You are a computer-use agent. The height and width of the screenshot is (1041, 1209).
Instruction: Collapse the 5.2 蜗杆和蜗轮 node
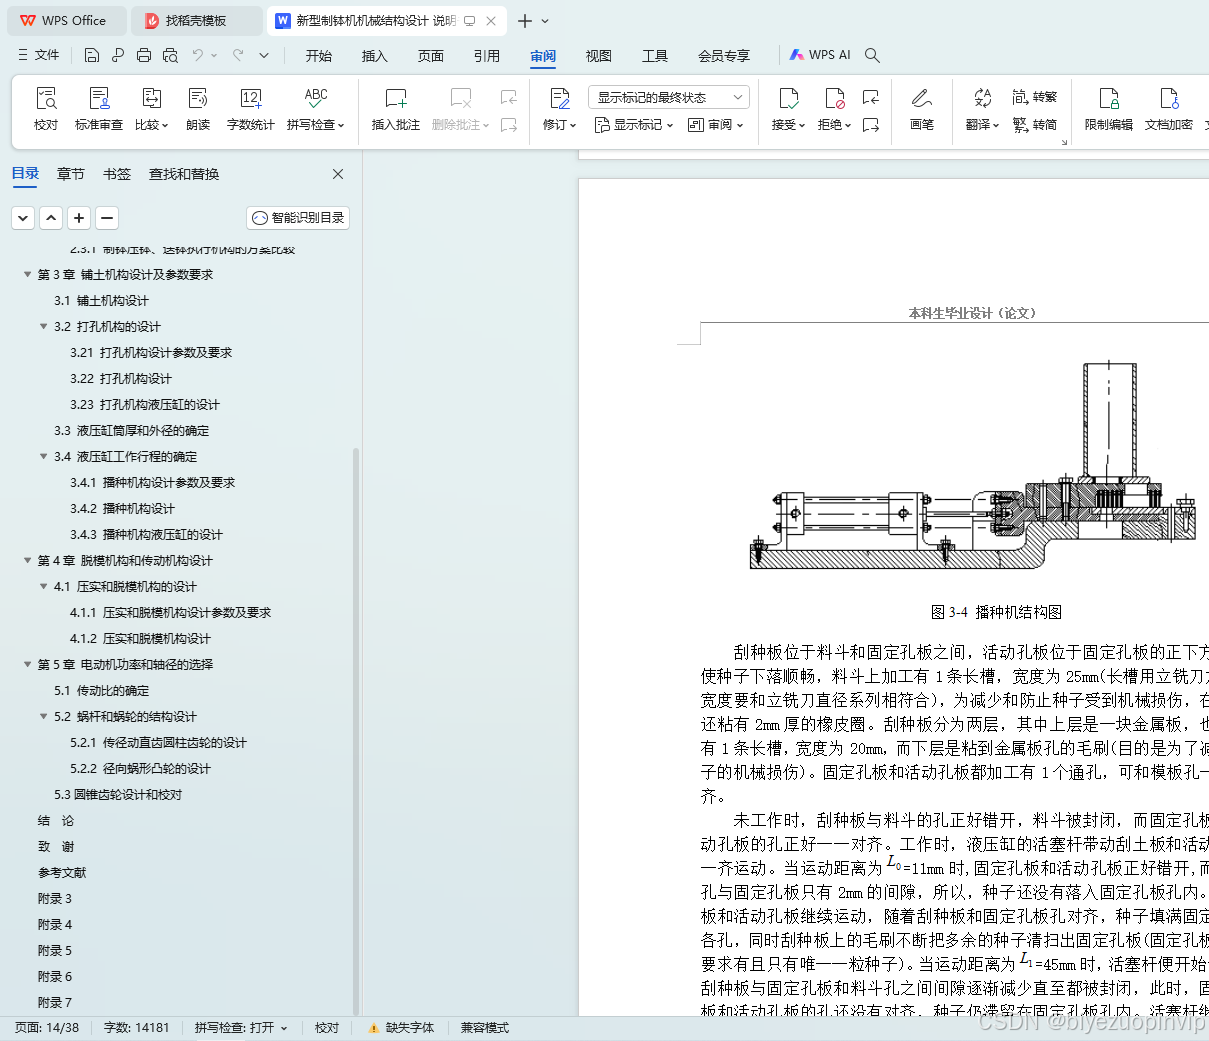point(43,716)
